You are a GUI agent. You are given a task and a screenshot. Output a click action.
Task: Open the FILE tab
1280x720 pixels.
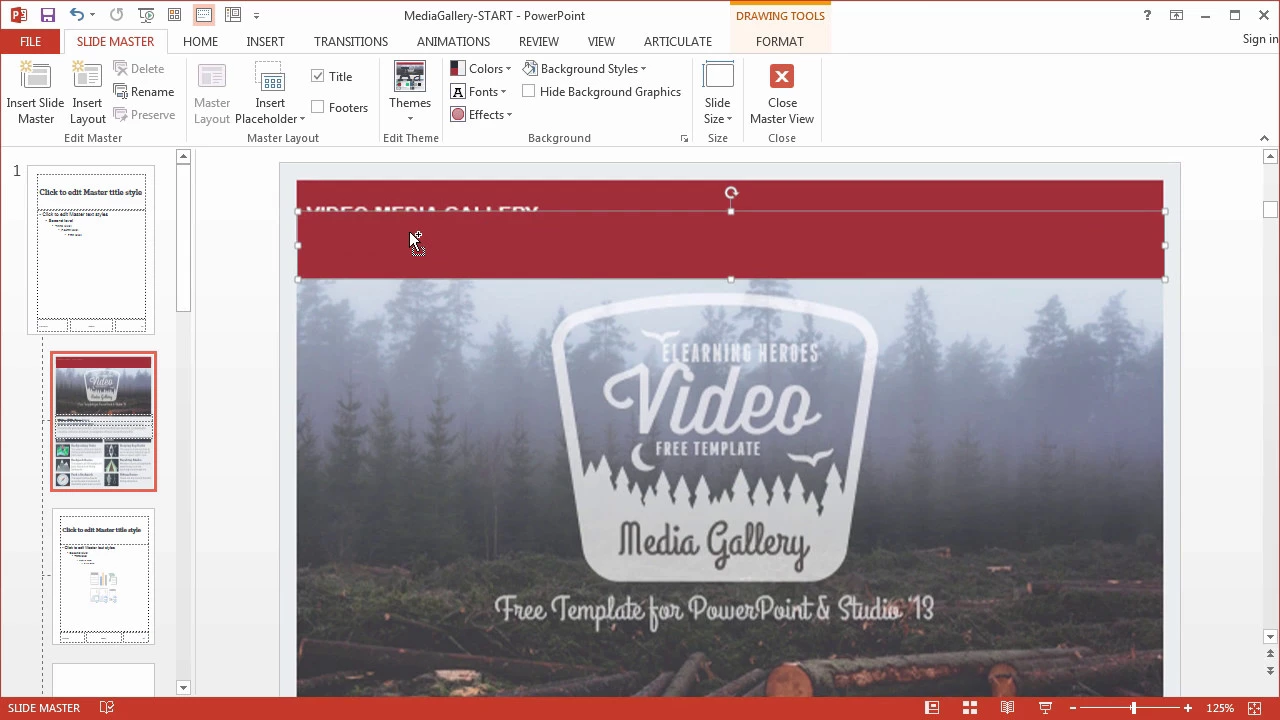tap(31, 41)
